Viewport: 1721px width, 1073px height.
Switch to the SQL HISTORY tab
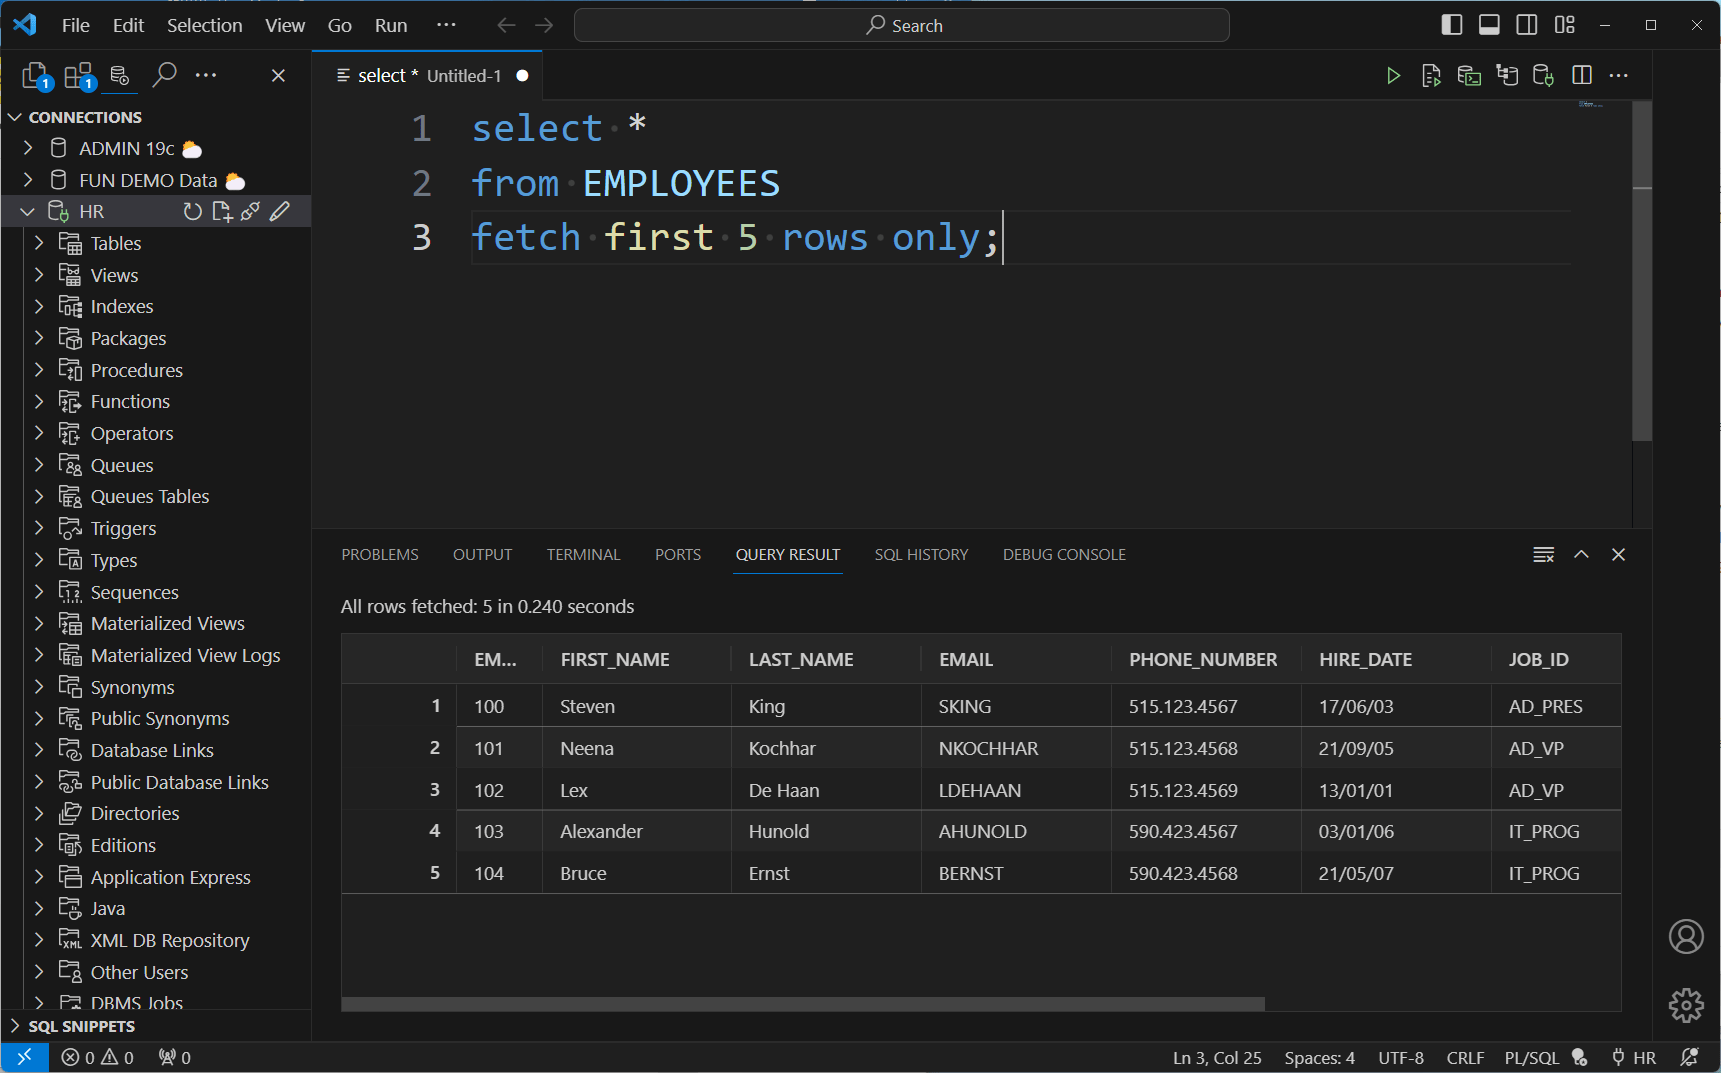(x=921, y=555)
